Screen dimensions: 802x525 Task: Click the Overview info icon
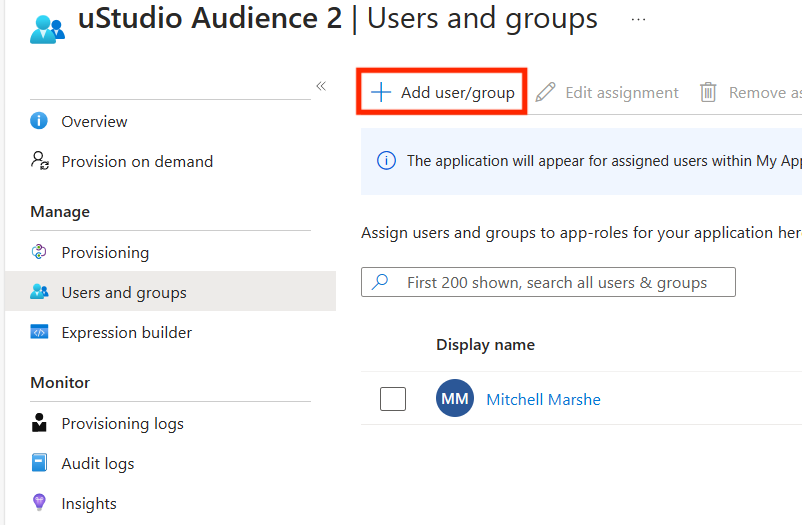(x=39, y=121)
